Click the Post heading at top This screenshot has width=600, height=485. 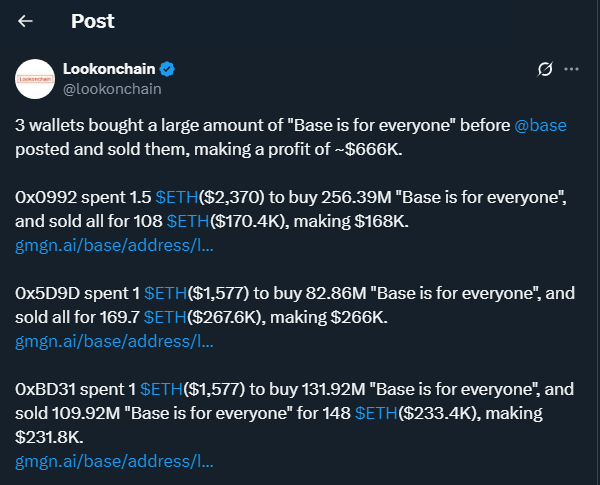coord(92,21)
